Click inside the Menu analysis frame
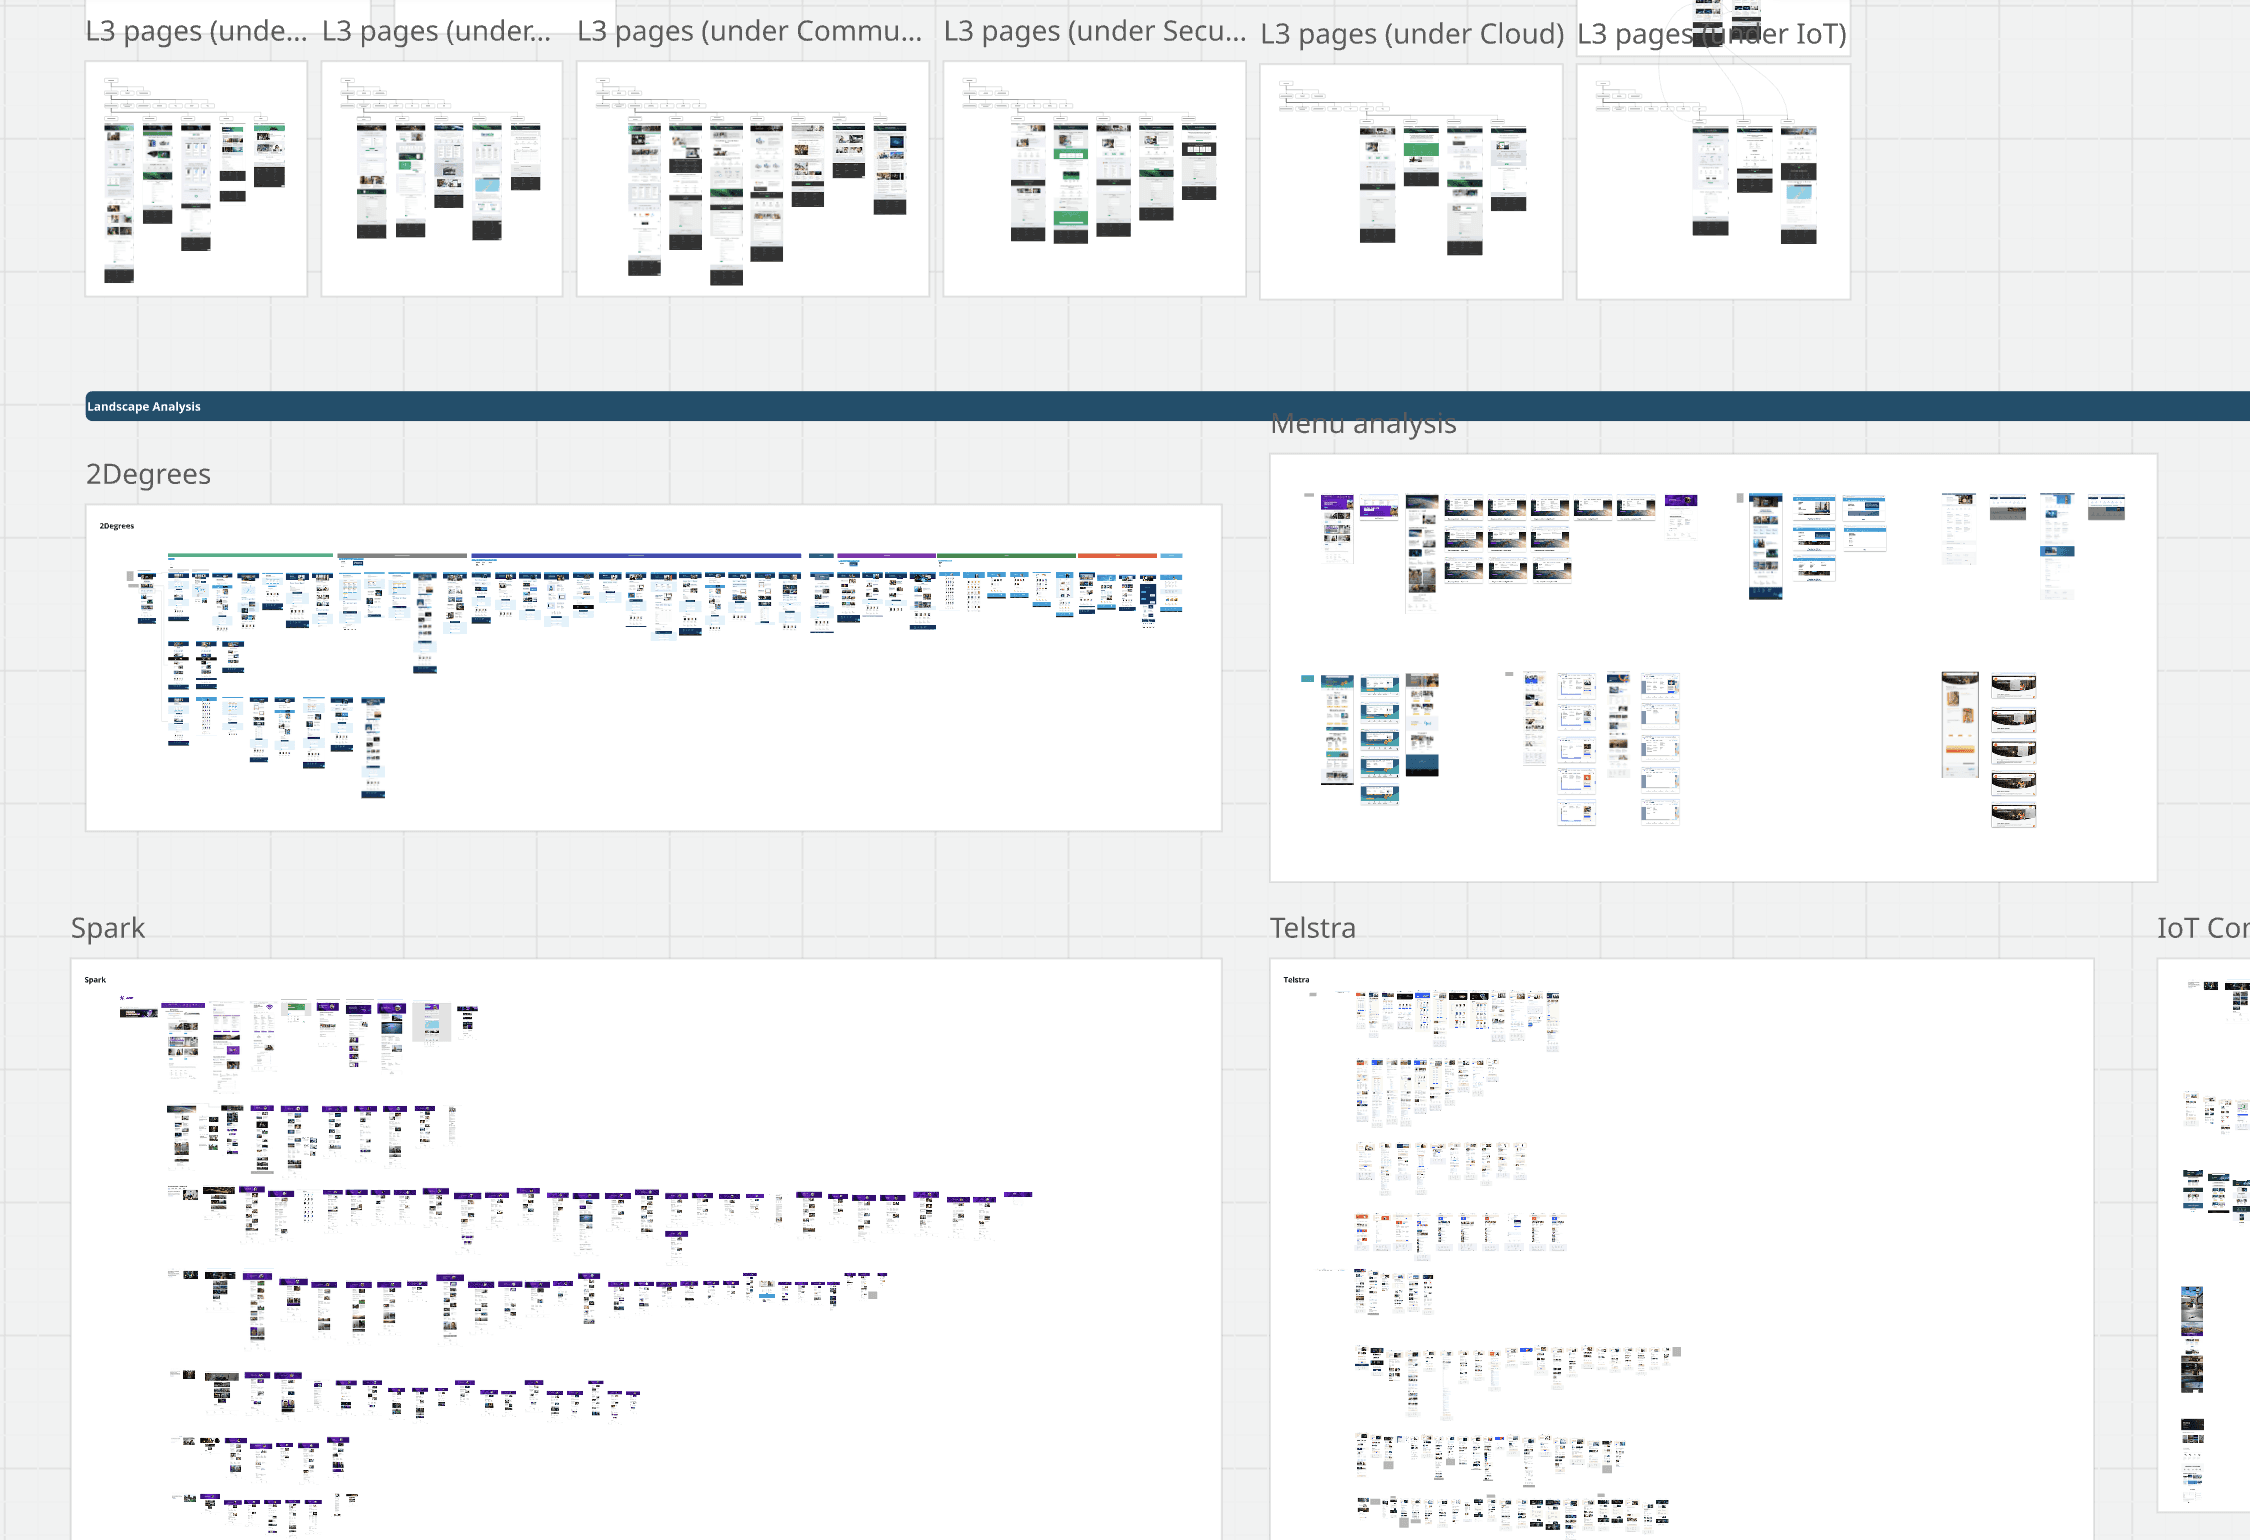Viewport: 2250px width, 1540px height. pos(1713,668)
